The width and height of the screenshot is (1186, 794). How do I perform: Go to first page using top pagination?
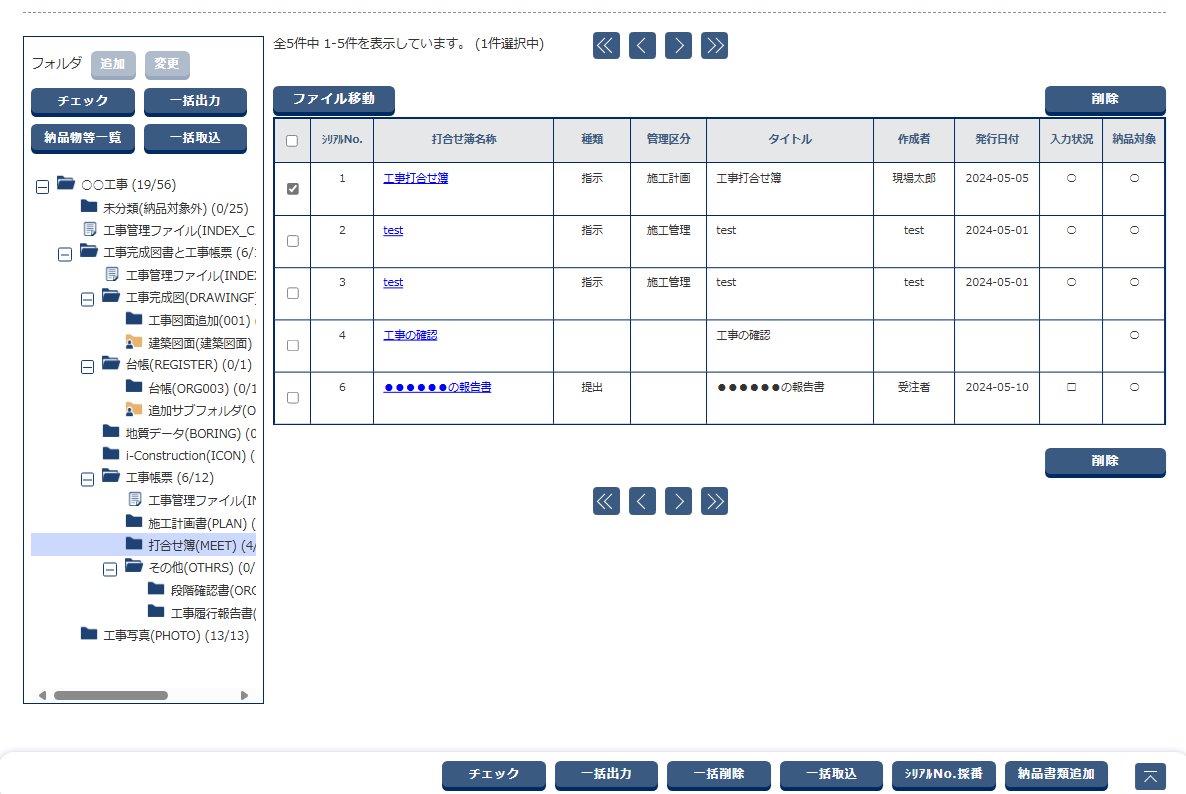[606, 45]
